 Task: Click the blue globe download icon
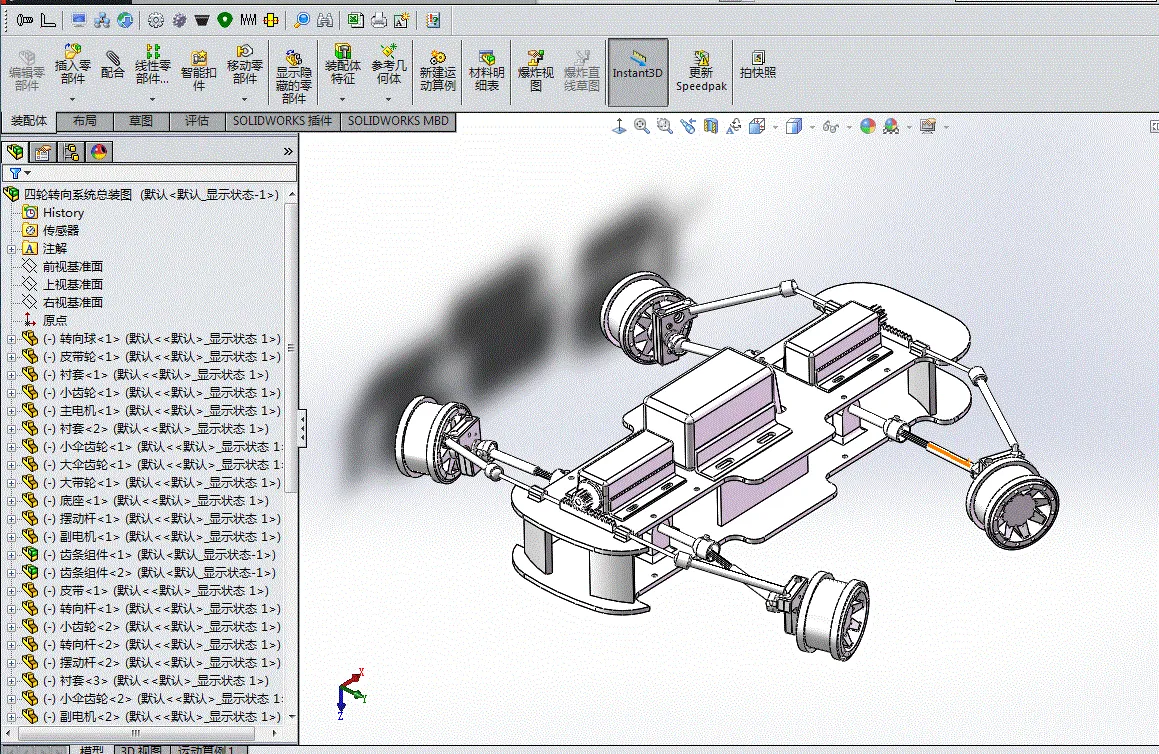tap(125, 20)
